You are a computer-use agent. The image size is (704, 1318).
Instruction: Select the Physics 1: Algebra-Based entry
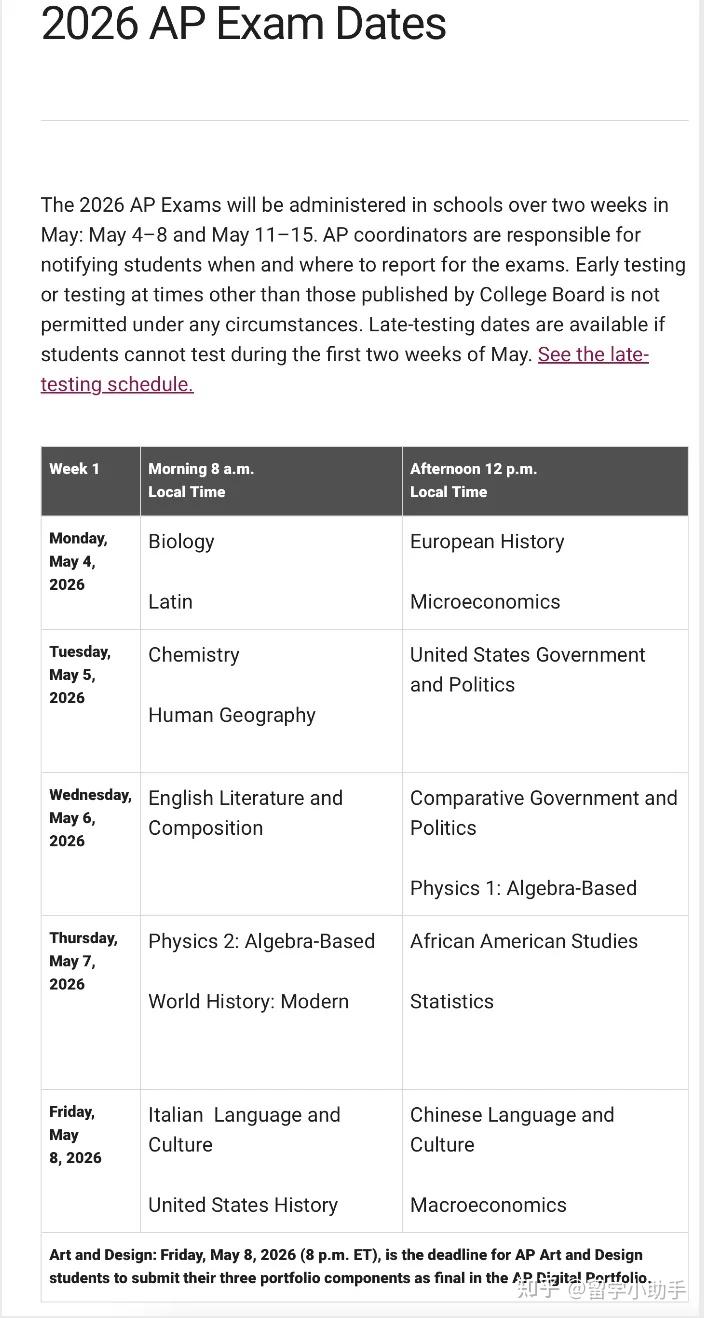(523, 888)
